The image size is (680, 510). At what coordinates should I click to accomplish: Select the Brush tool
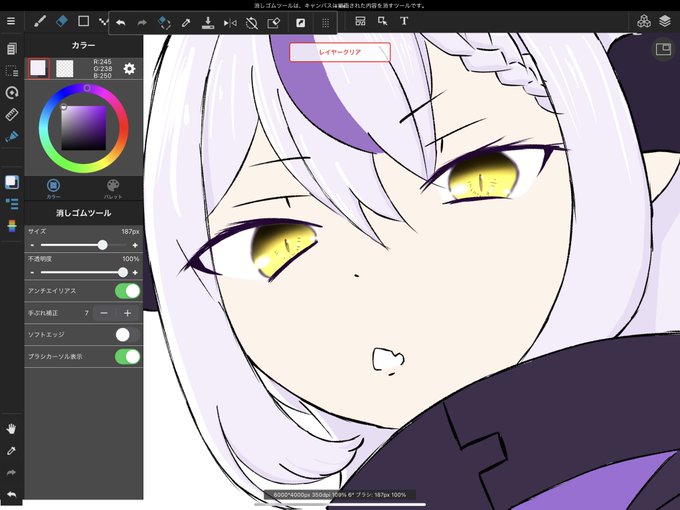point(39,21)
